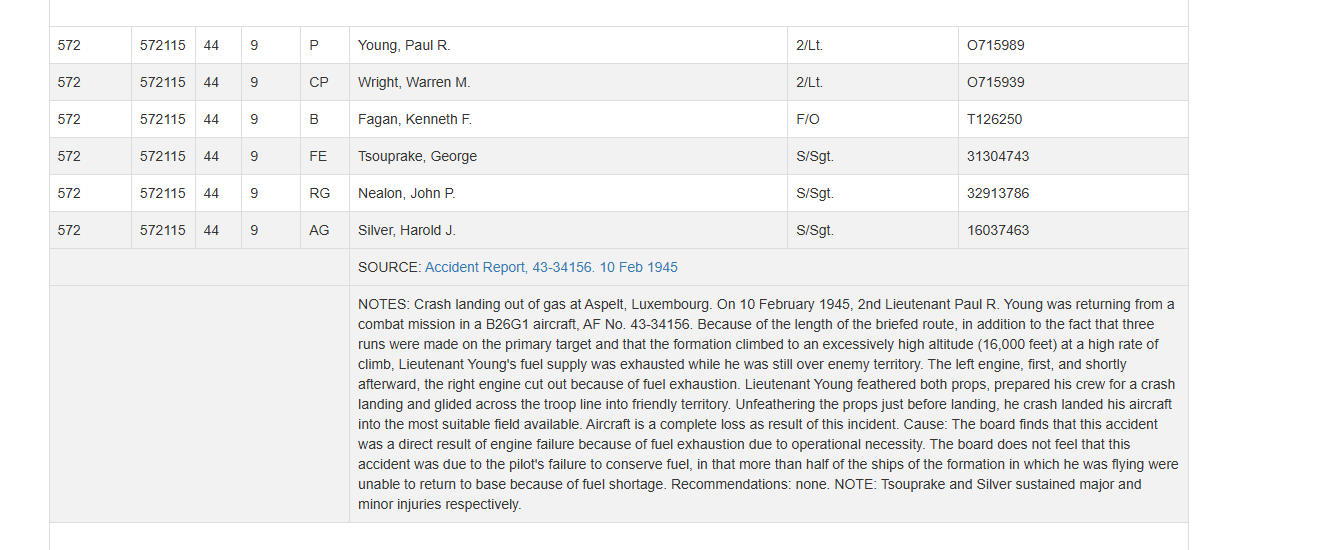Click the F/O rank cell
1323x550 pixels.
pyautogui.click(x=808, y=119)
